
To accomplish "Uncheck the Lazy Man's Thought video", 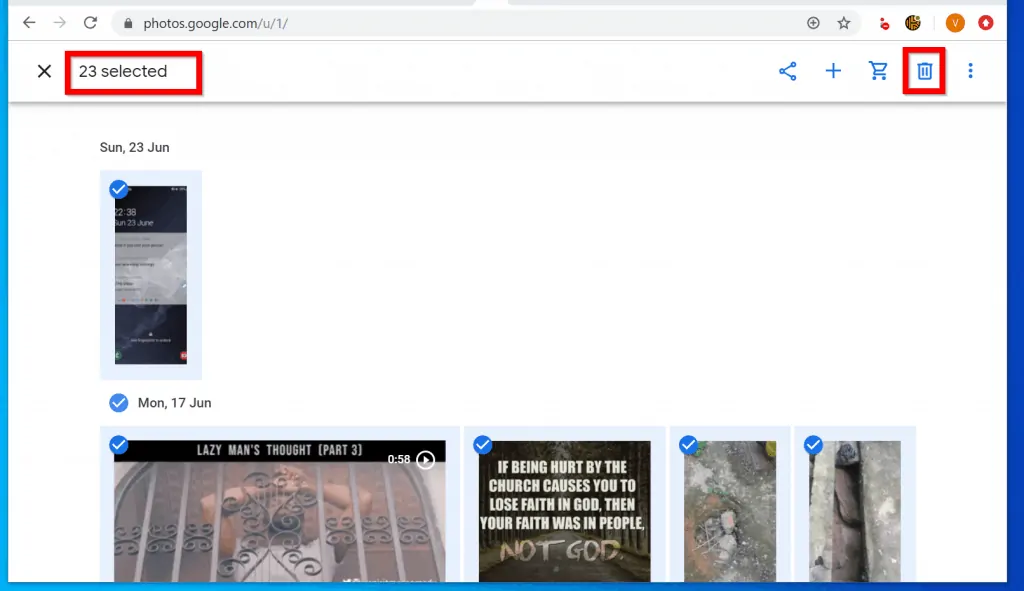I will (x=118, y=445).
